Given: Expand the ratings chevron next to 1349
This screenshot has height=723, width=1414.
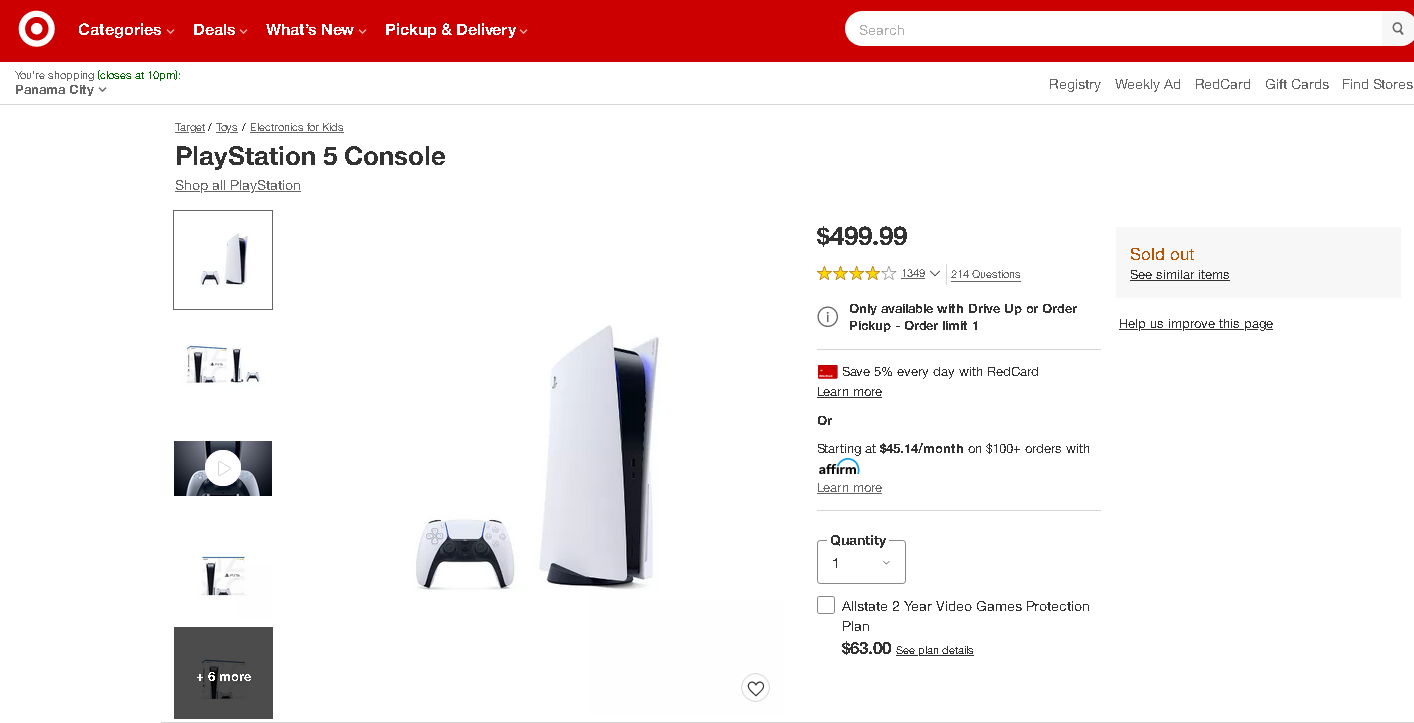Looking at the screenshot, I should [x=935, y=274].
